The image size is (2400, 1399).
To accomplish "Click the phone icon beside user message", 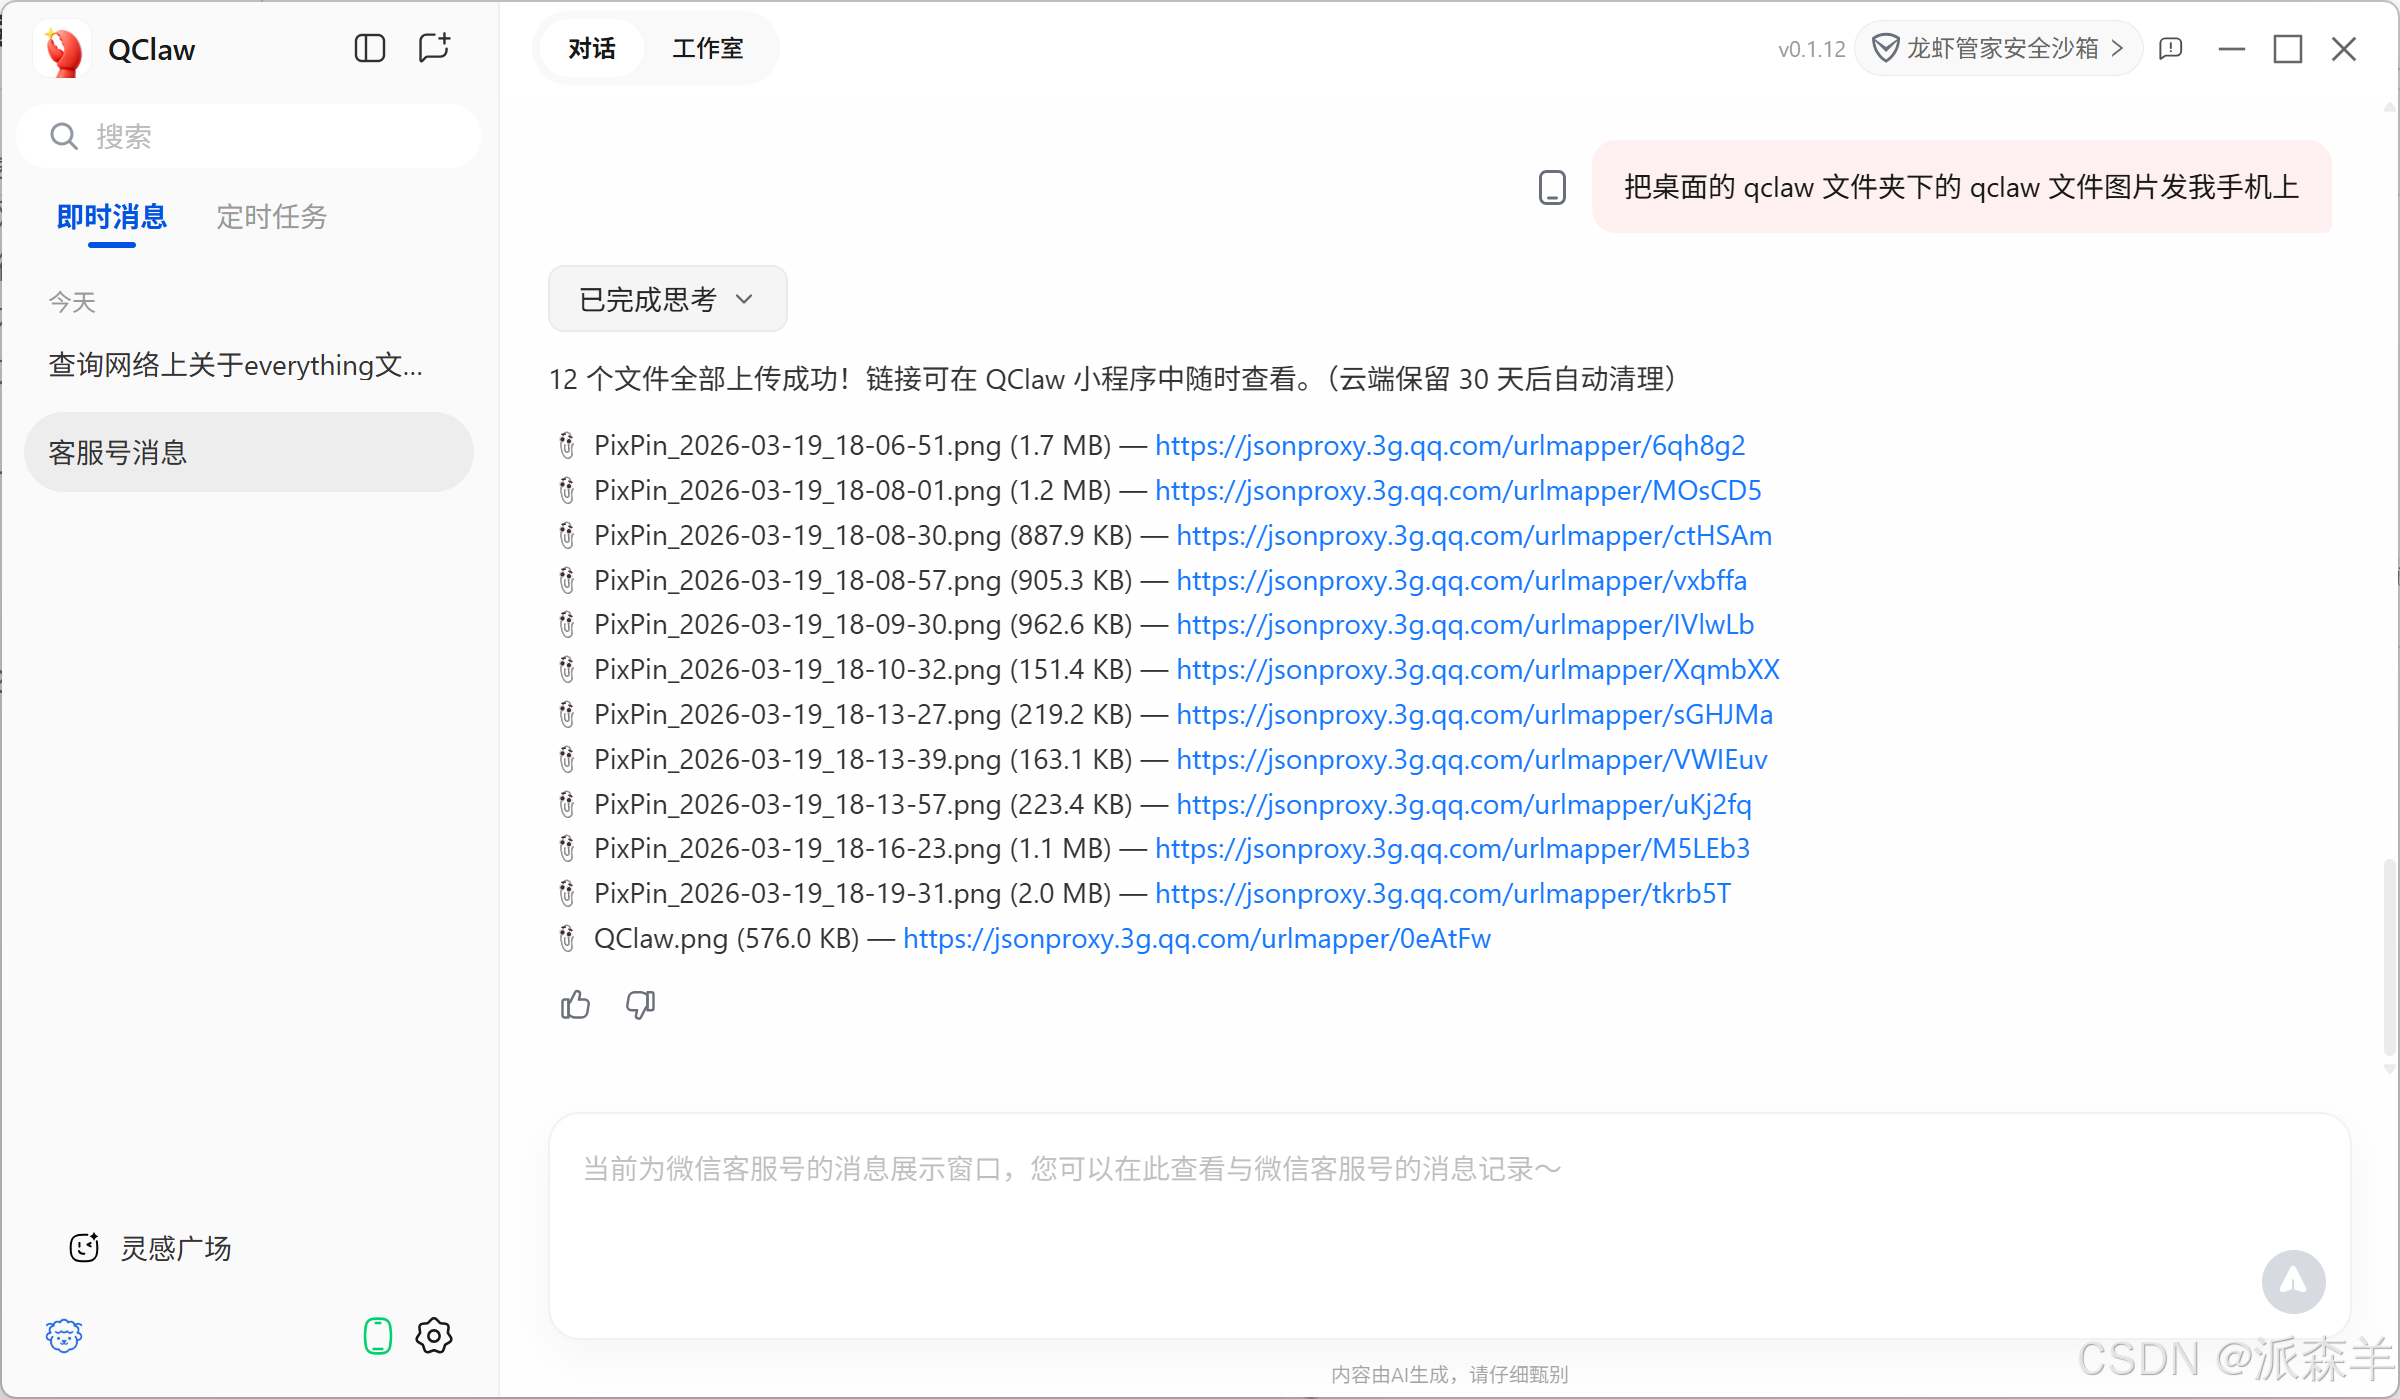I will (1552, 187).
